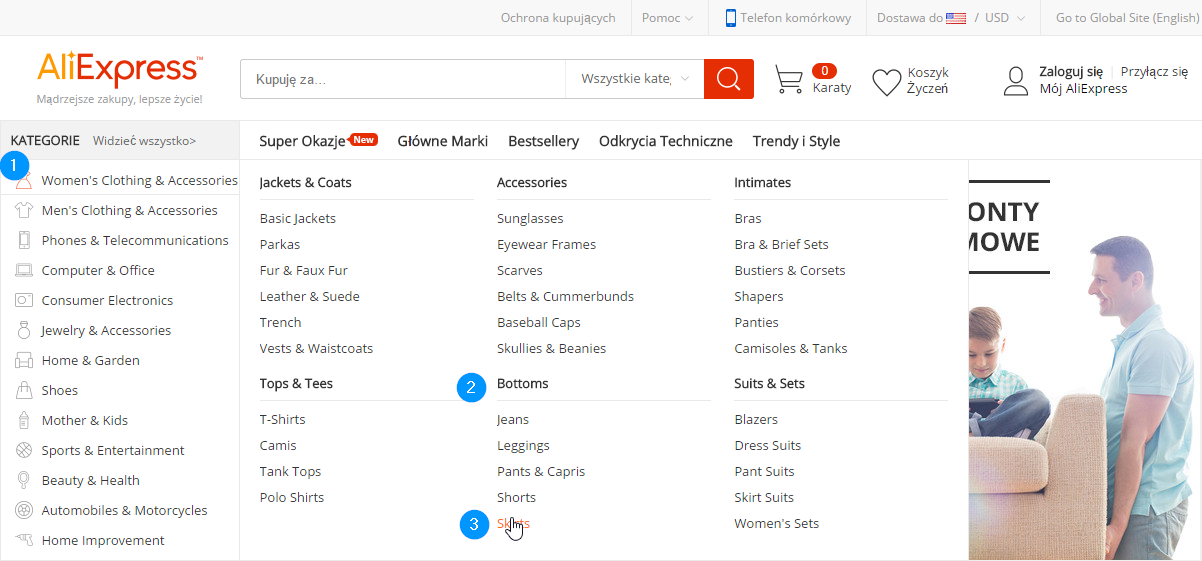1202x561 pixels.
Task: Click the orange search magnifier button
Action: point(729,79)
